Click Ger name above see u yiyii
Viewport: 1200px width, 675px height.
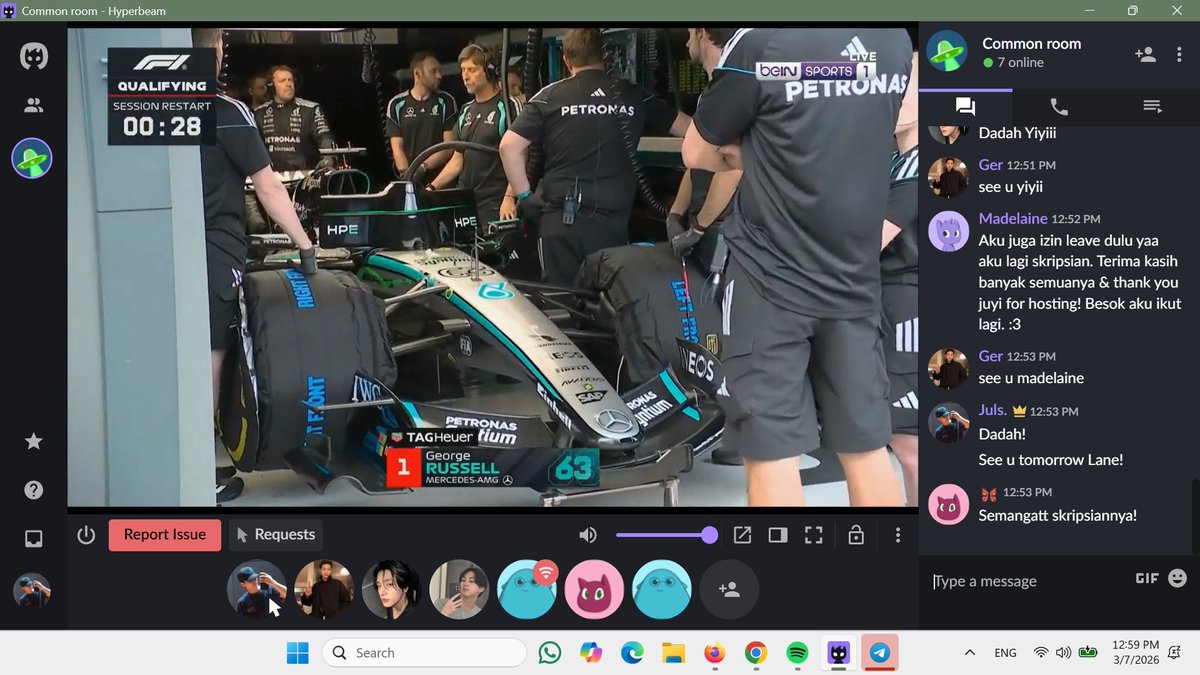pos(990,164)
